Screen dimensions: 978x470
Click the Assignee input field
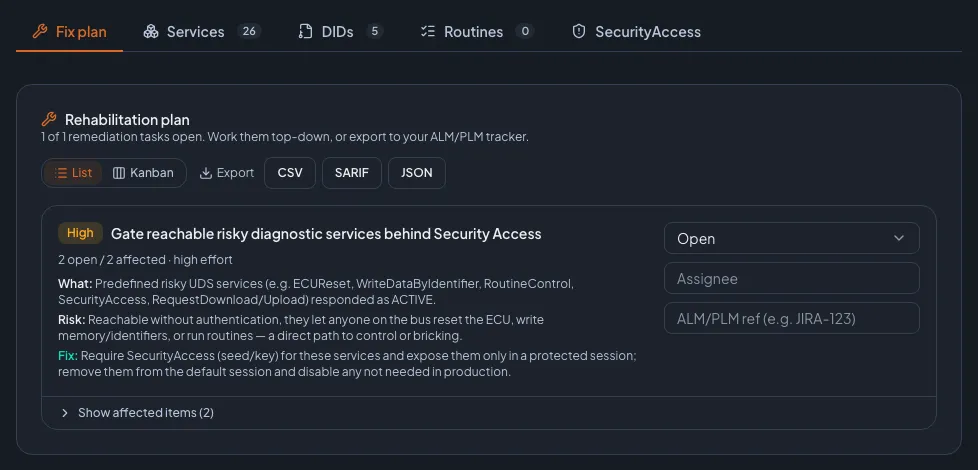[x=792, y=278]
